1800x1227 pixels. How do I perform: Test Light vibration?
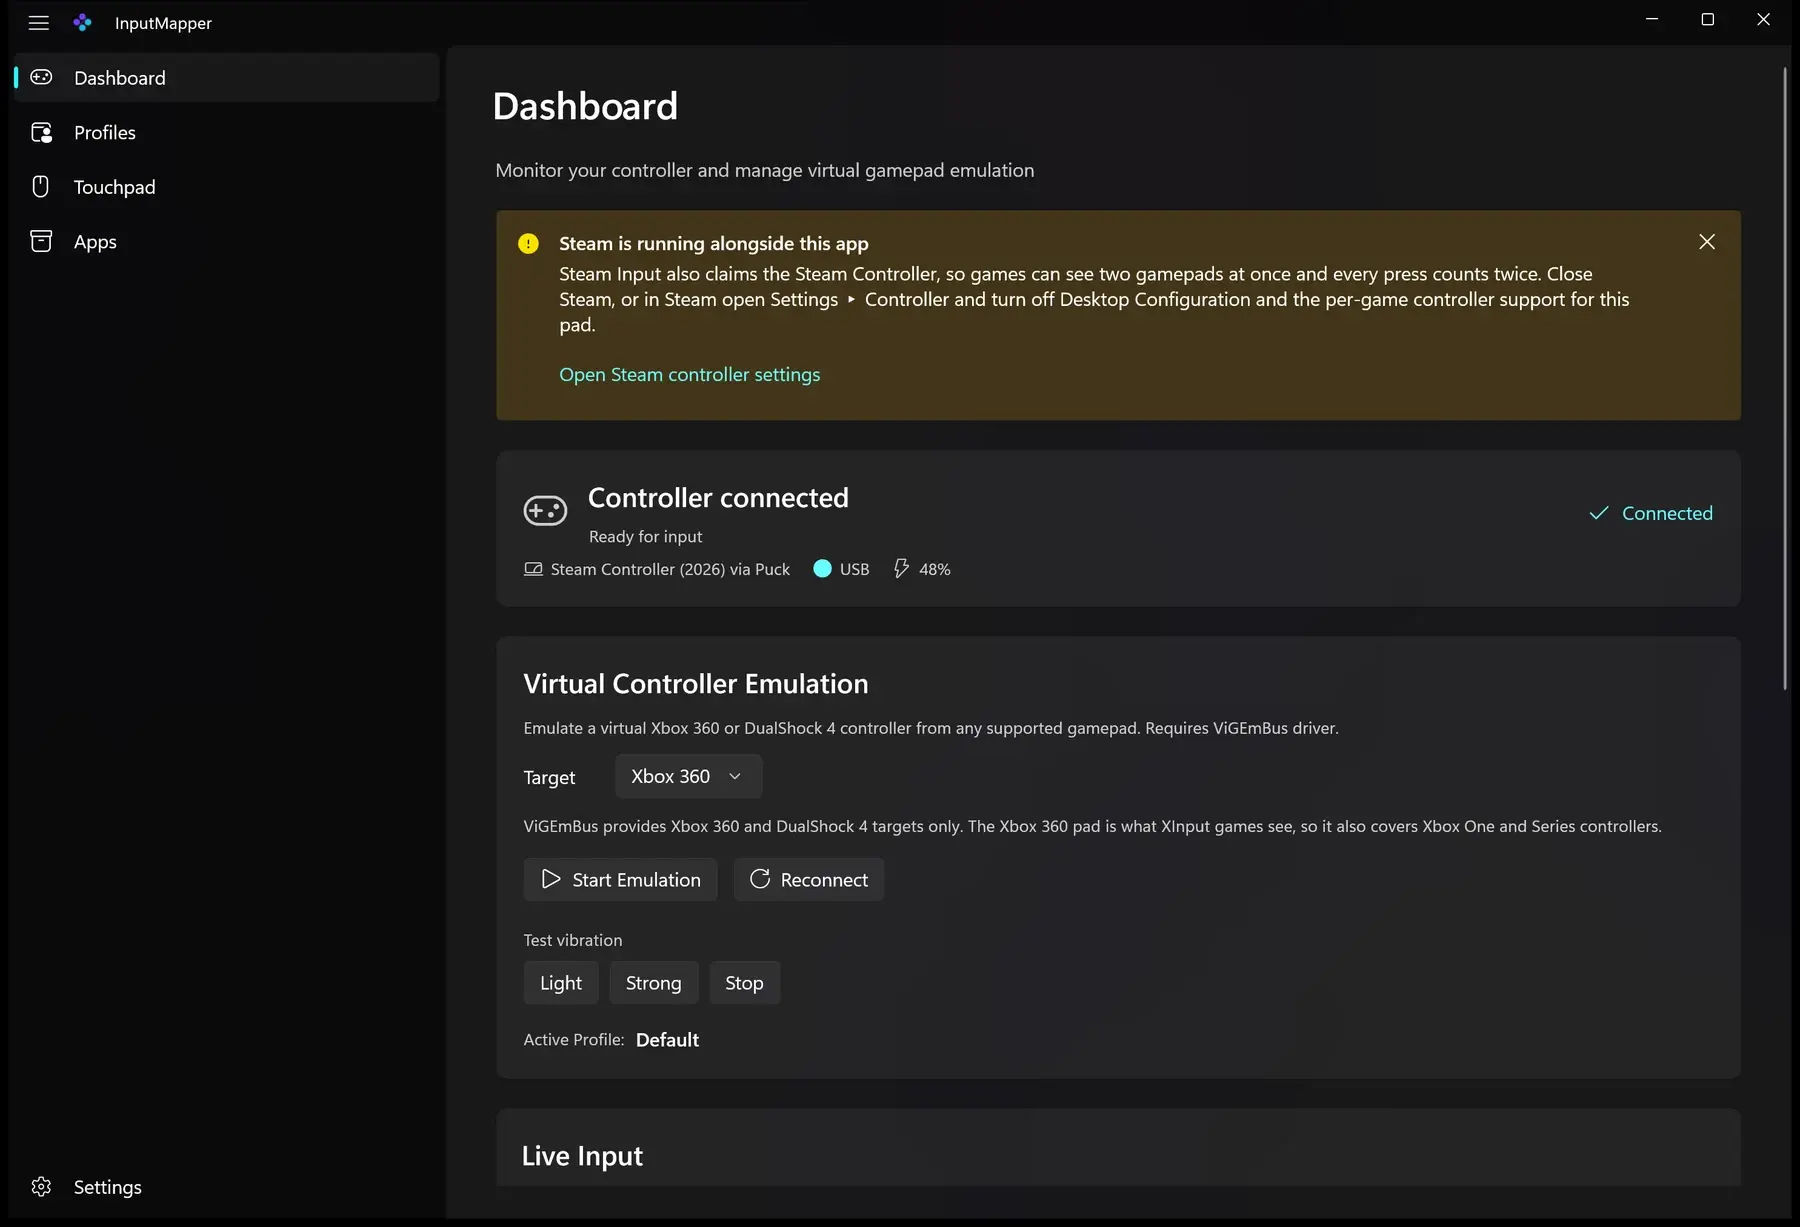(x=561, y=982)
